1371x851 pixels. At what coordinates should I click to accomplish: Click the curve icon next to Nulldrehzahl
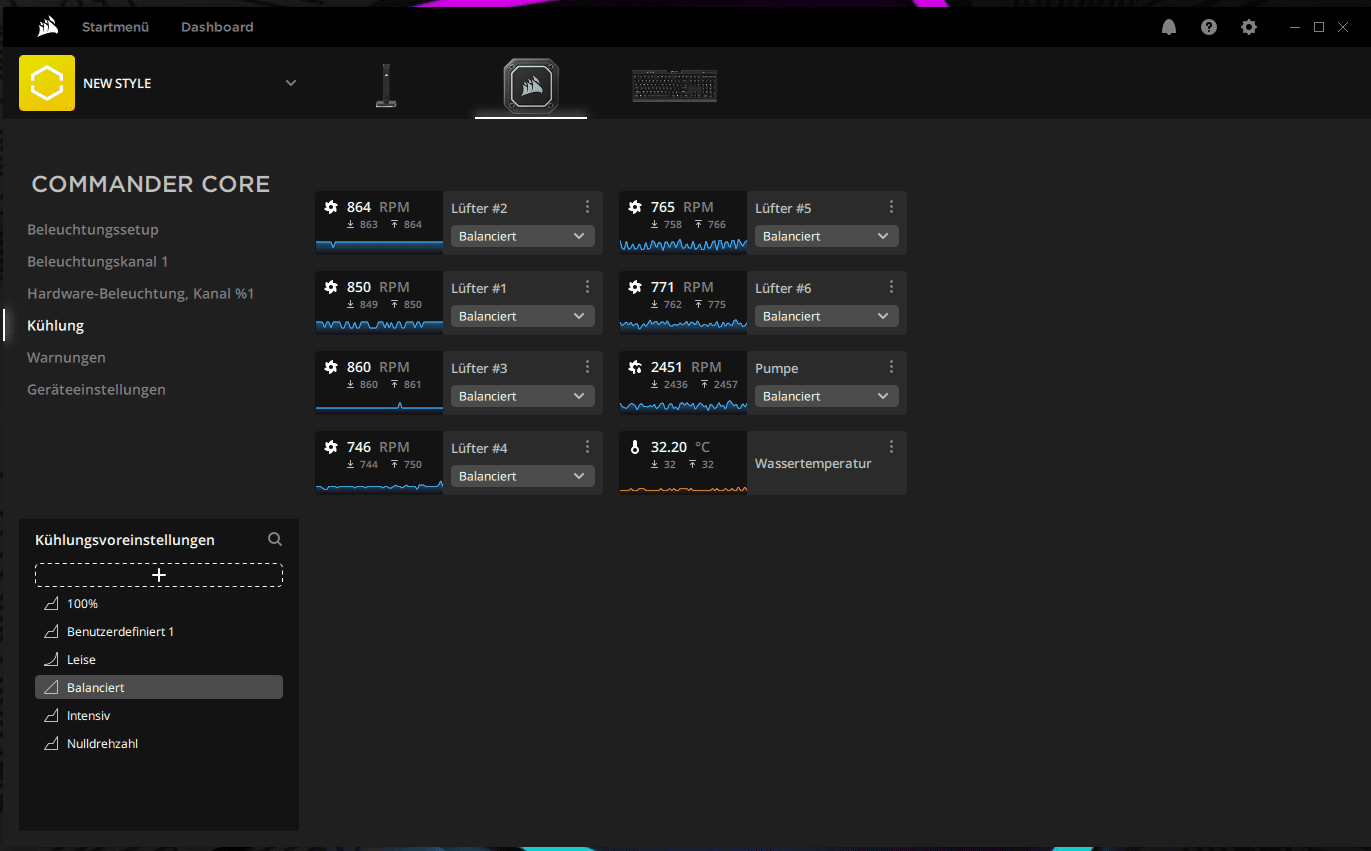point(51,744)
